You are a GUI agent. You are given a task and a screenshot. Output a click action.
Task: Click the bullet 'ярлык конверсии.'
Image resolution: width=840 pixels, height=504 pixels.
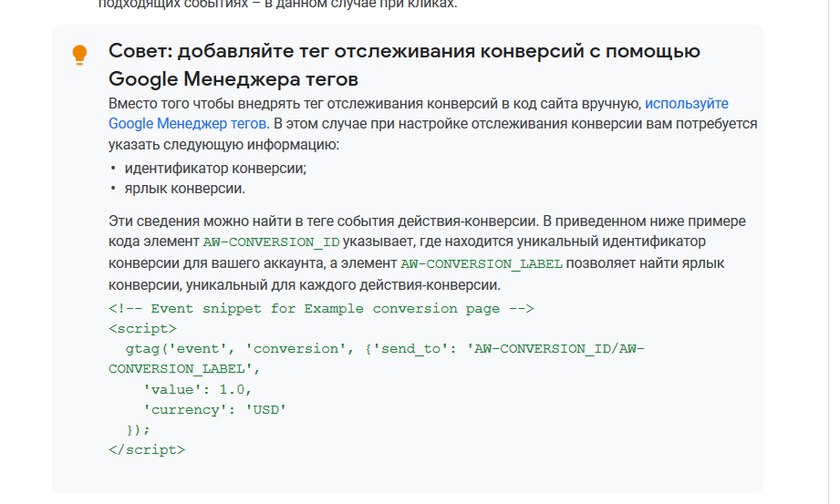point(185,189)
